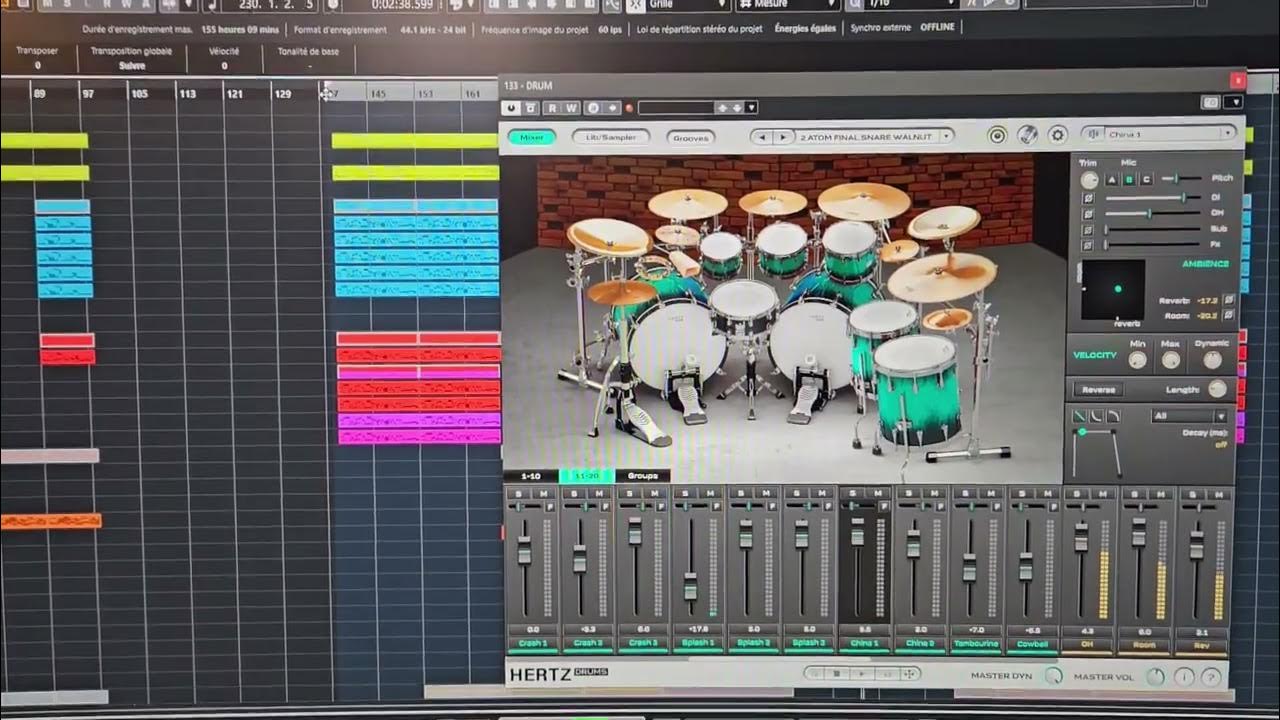Show mixer channels 1-10
The width and height of the screenshot is (1280, 720).
coord(530,476)
